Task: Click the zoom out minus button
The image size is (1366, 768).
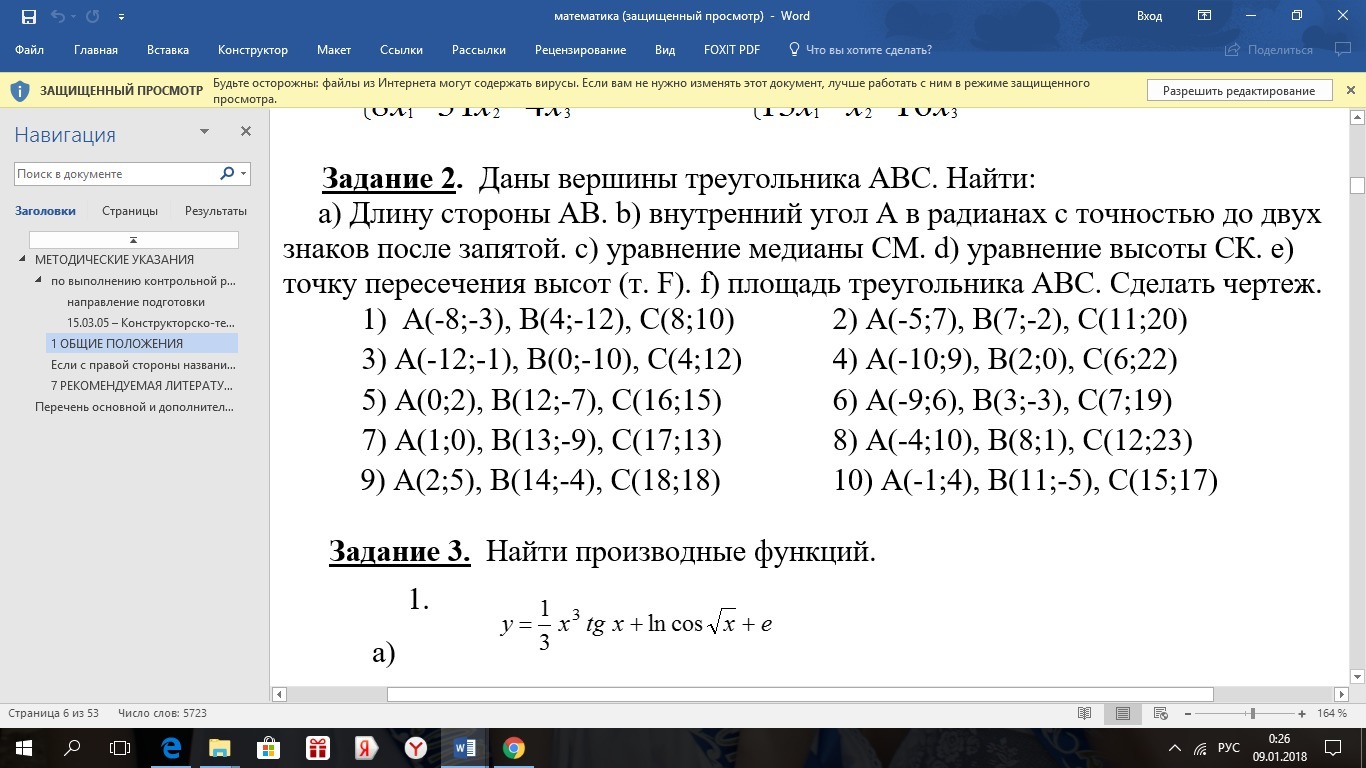Action: coord(1190,714)
